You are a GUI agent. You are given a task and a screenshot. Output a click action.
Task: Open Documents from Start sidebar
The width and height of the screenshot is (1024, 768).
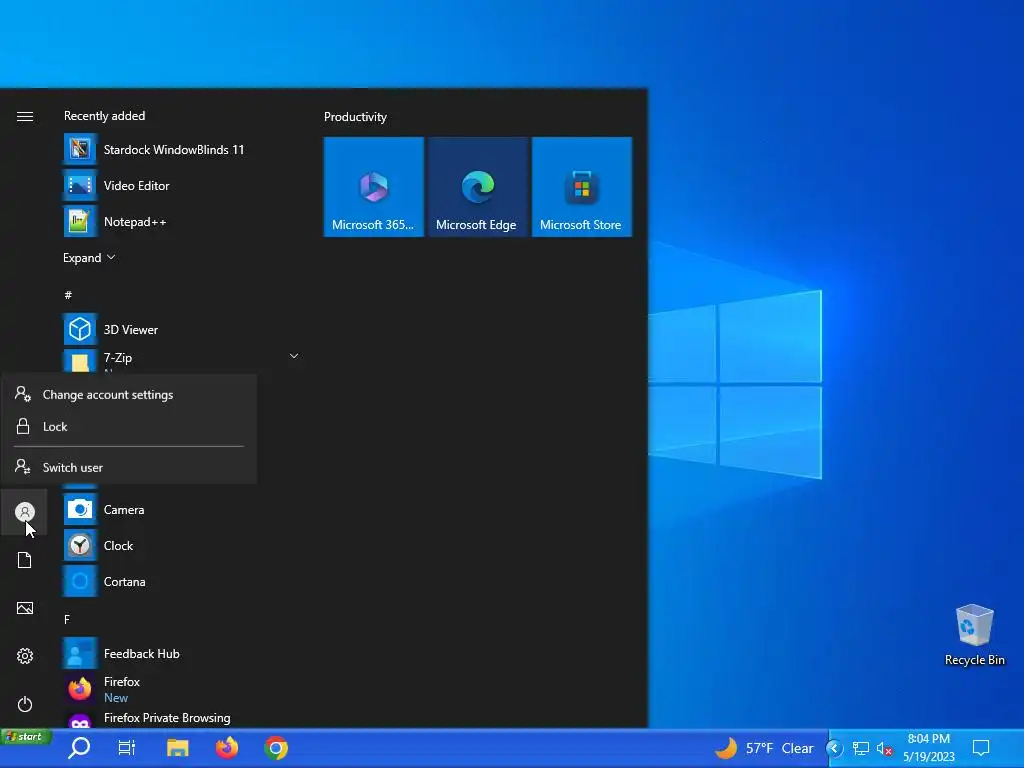click(x=25, y=560)
